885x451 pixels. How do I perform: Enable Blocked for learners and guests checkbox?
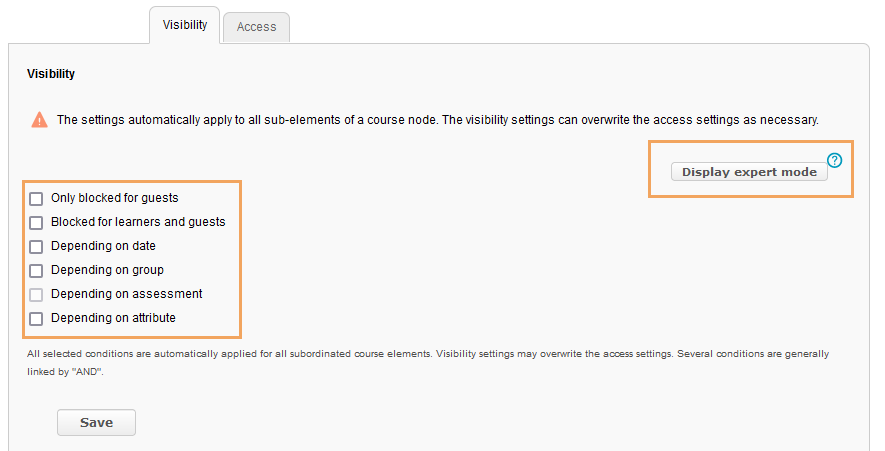click(x=36, y=222)
